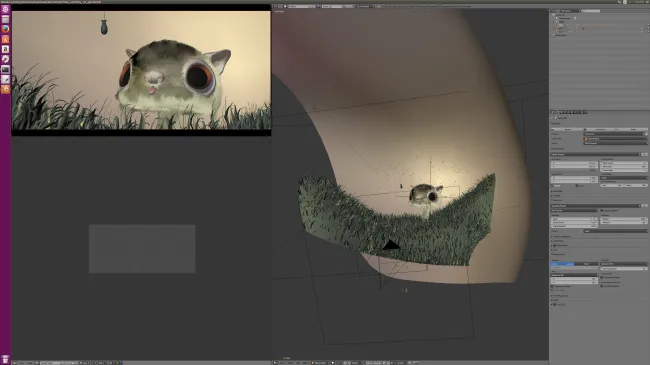Open the Tile Order dropdown
Viewport: 650px width, 365px height.
[x=574, y=275]
